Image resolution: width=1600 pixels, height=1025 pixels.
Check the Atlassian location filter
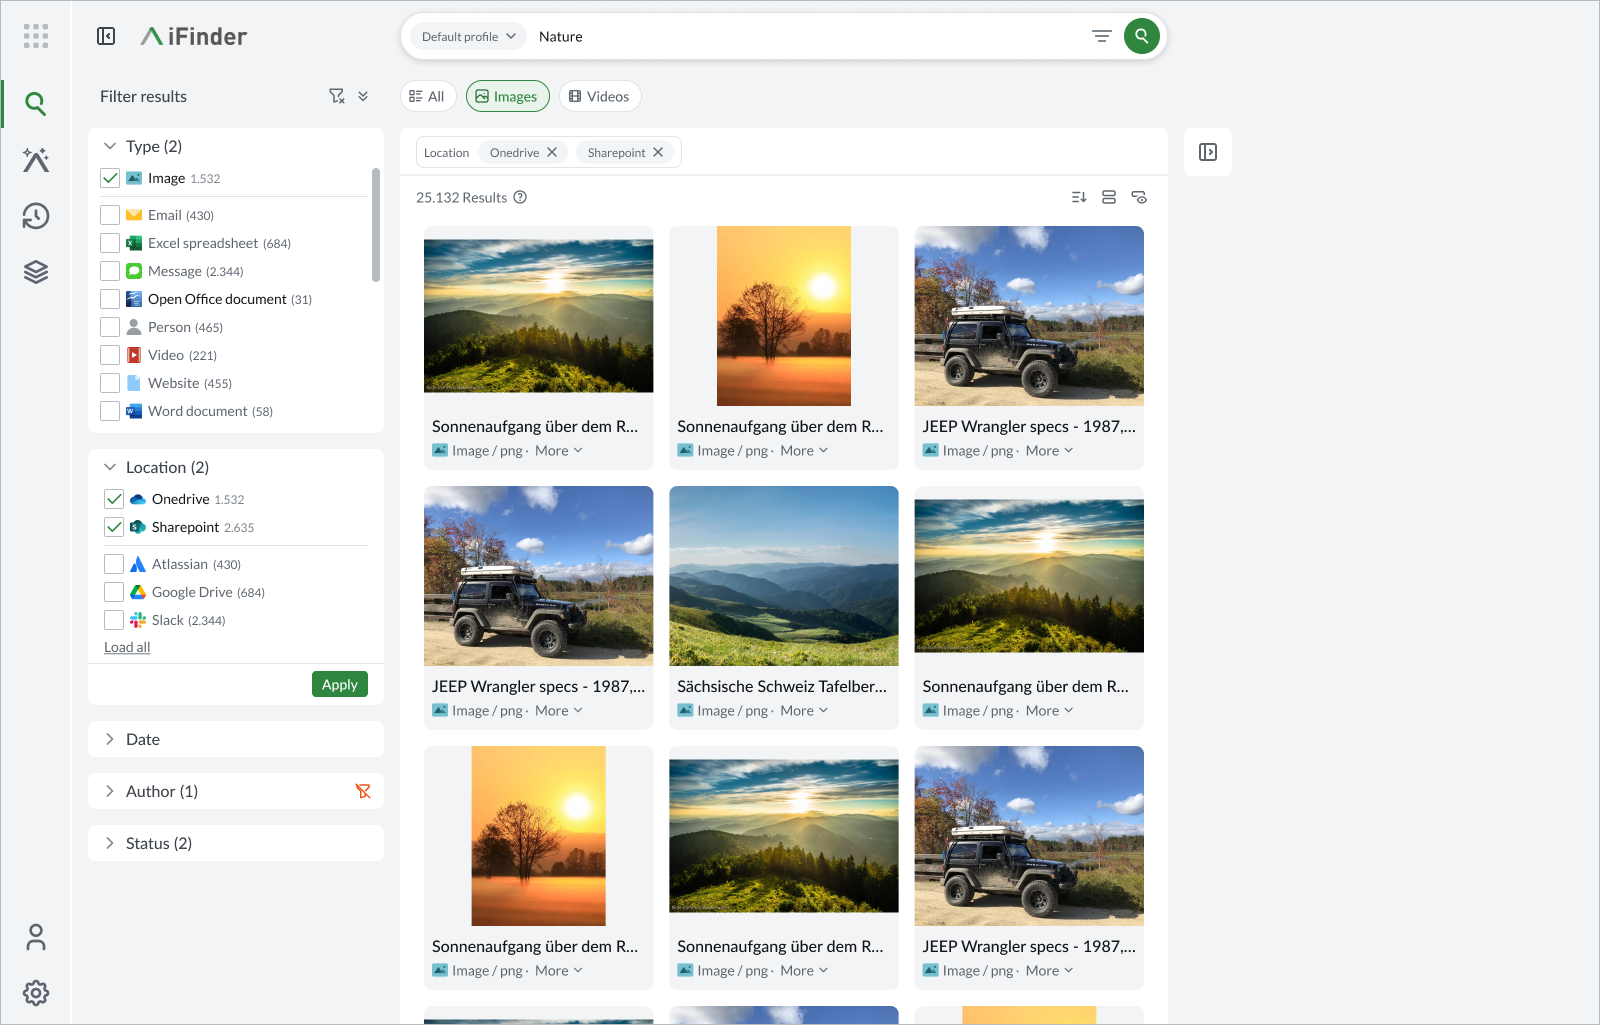[114, 564]
